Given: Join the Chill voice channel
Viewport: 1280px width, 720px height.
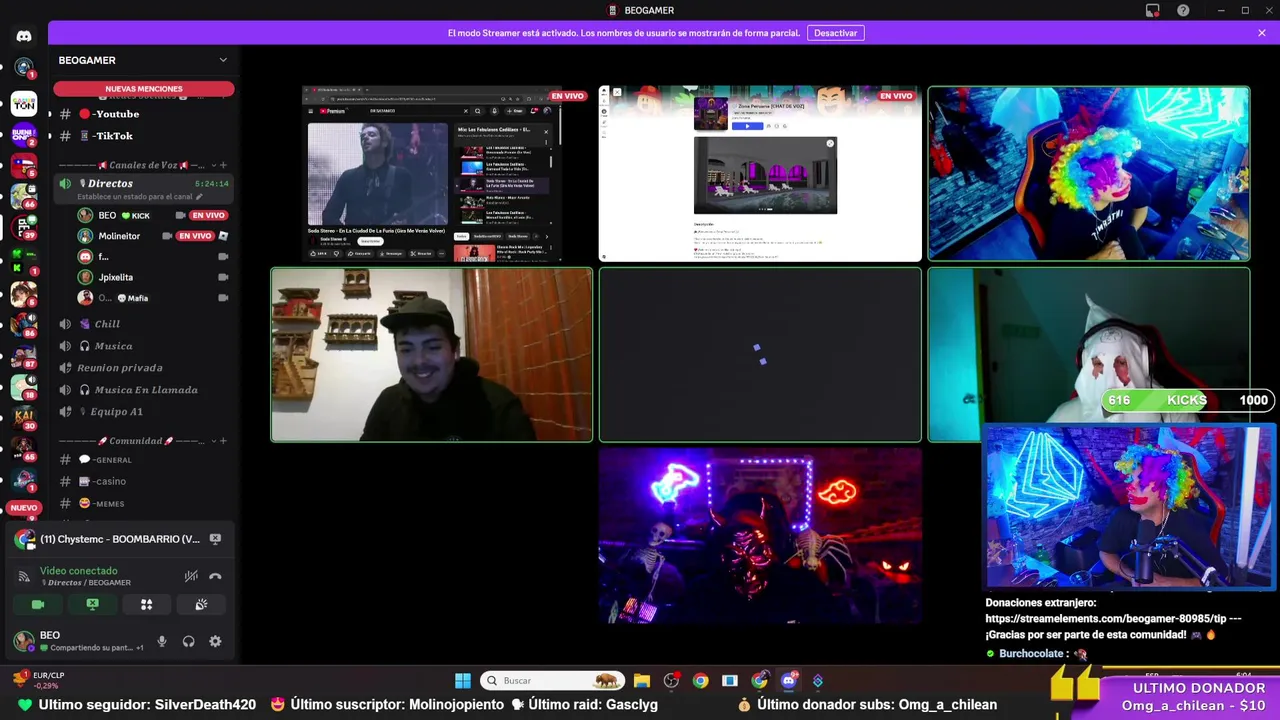Looking at the screenshot, I should [143, 324].
